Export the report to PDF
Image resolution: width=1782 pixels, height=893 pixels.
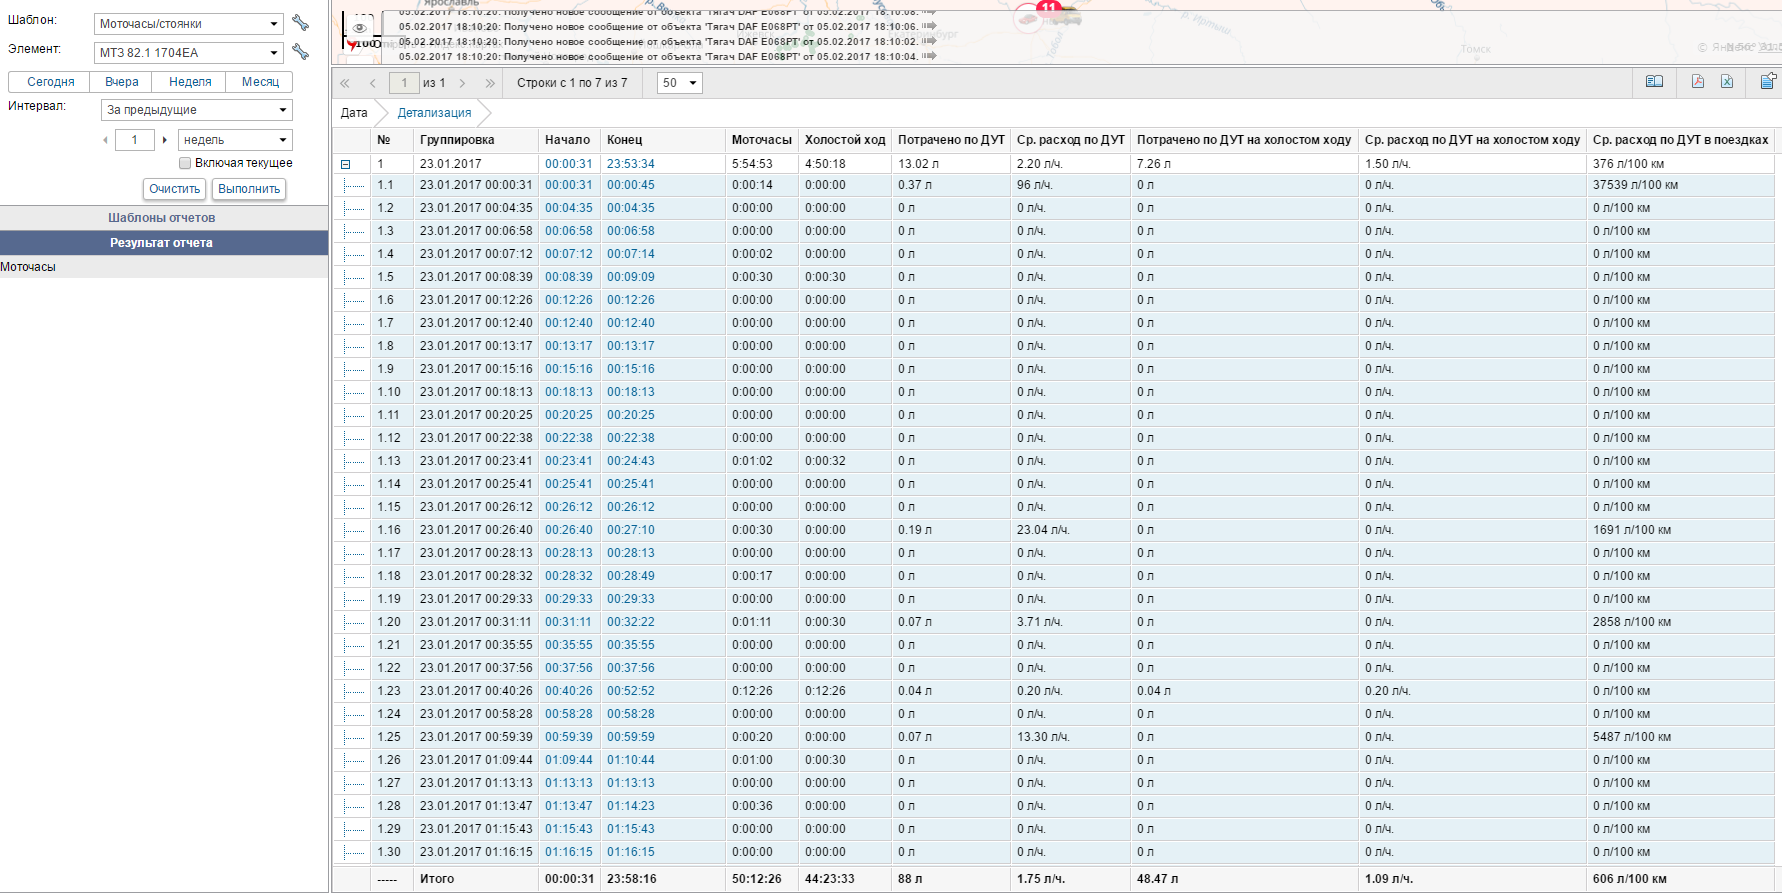1697,82
